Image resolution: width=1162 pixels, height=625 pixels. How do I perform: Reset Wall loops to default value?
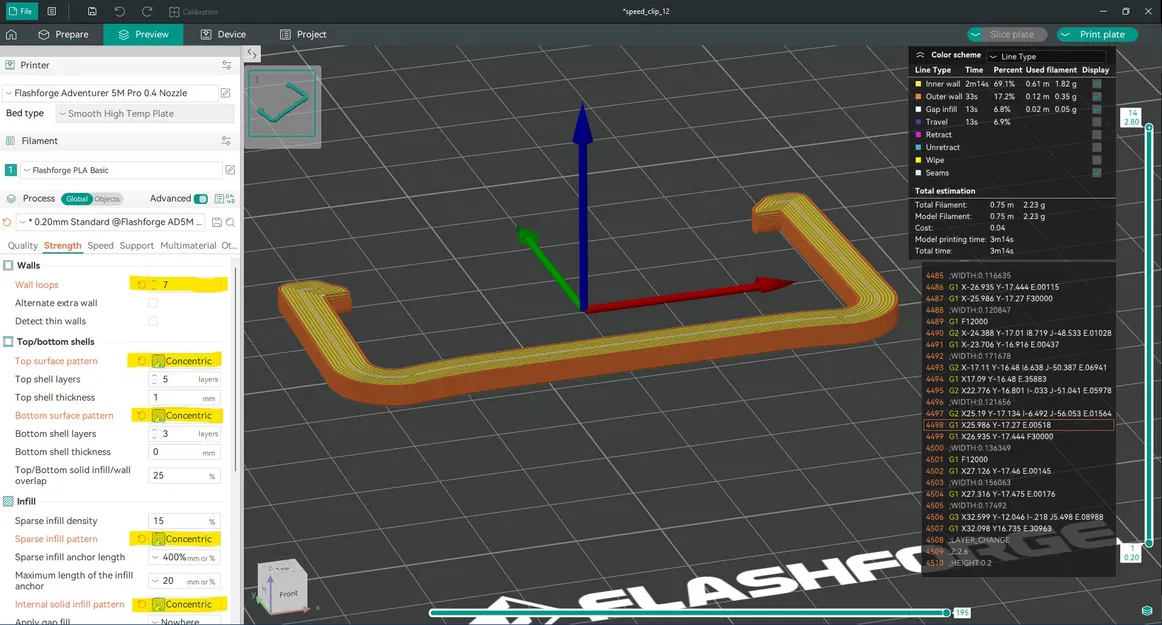(x=141, y=285)
